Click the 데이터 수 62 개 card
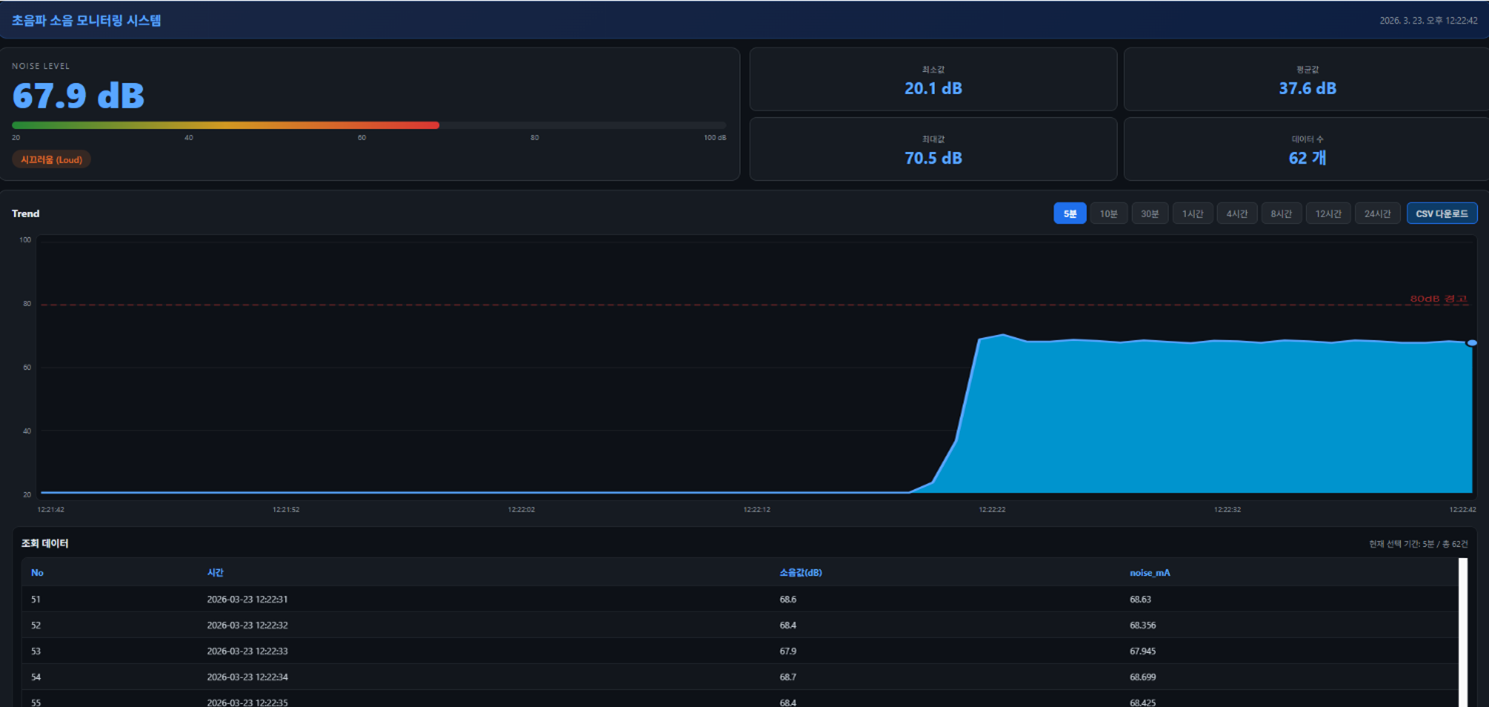This screenshot has width=1489, height=707. [x=1307, y=149]
